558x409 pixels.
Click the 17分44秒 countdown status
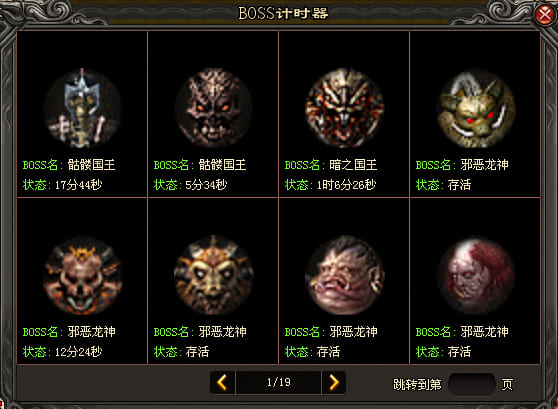click(x=78, y=185)
